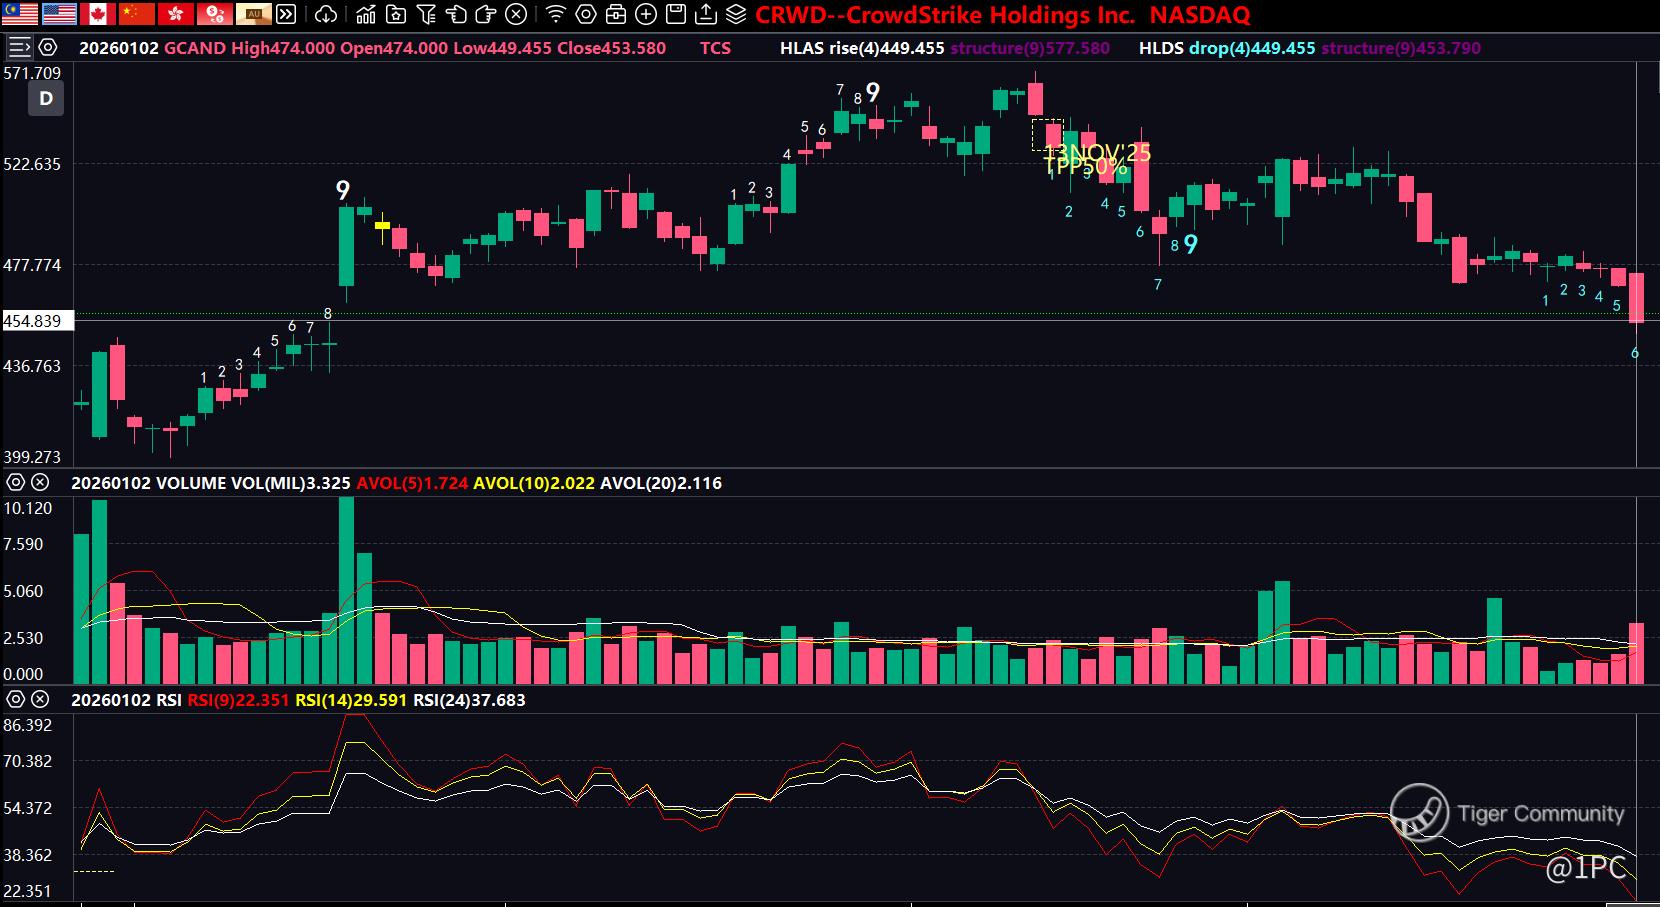Screen dimensions: 1660x907
Task: Click the HLAS rise(4)449.455 readout
Action: point(862,48)
